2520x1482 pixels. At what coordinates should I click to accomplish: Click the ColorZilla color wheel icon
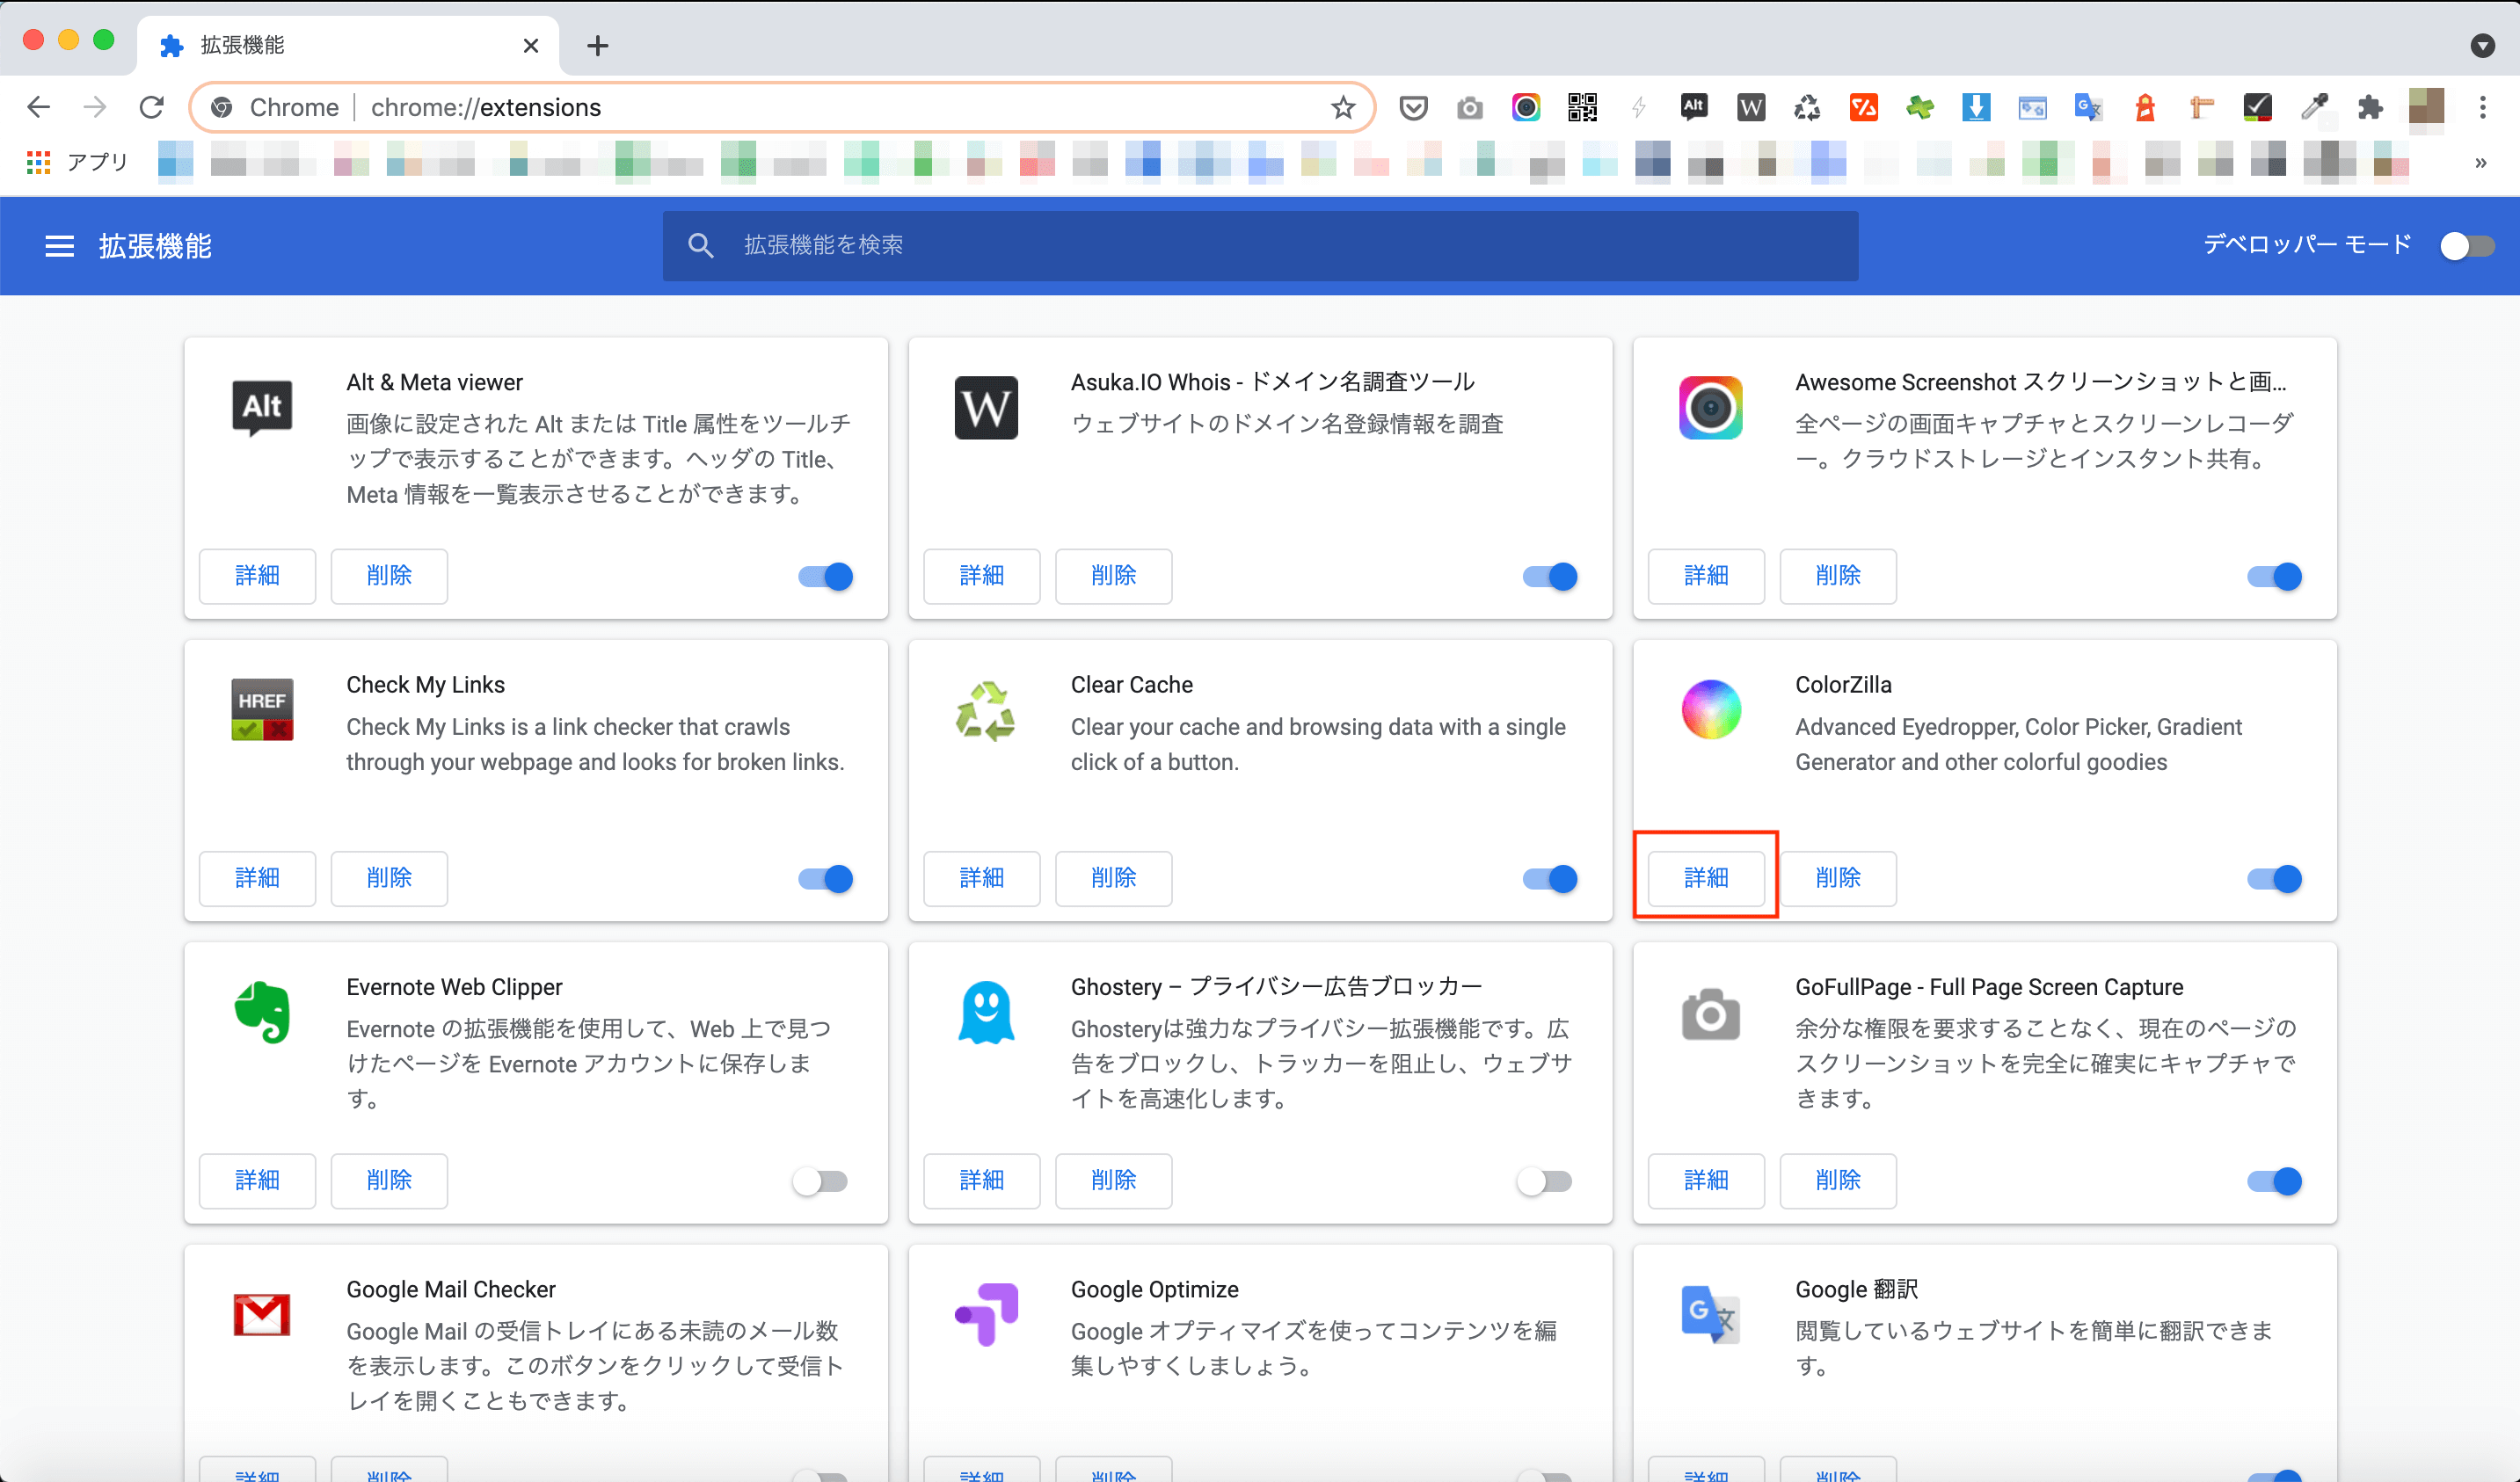point(1711,709)
